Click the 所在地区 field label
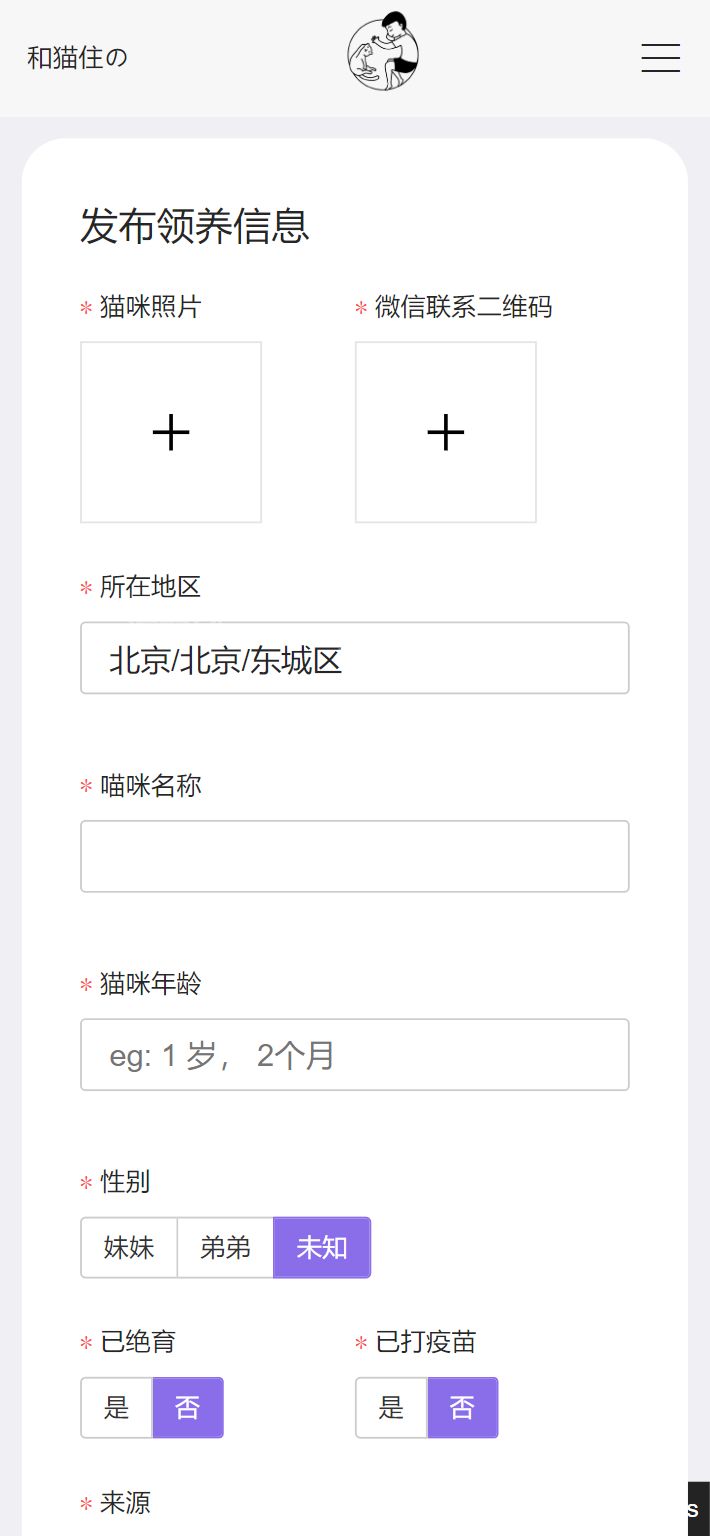This screenshot has height=1536, width=710. click(x=150, y=586)
